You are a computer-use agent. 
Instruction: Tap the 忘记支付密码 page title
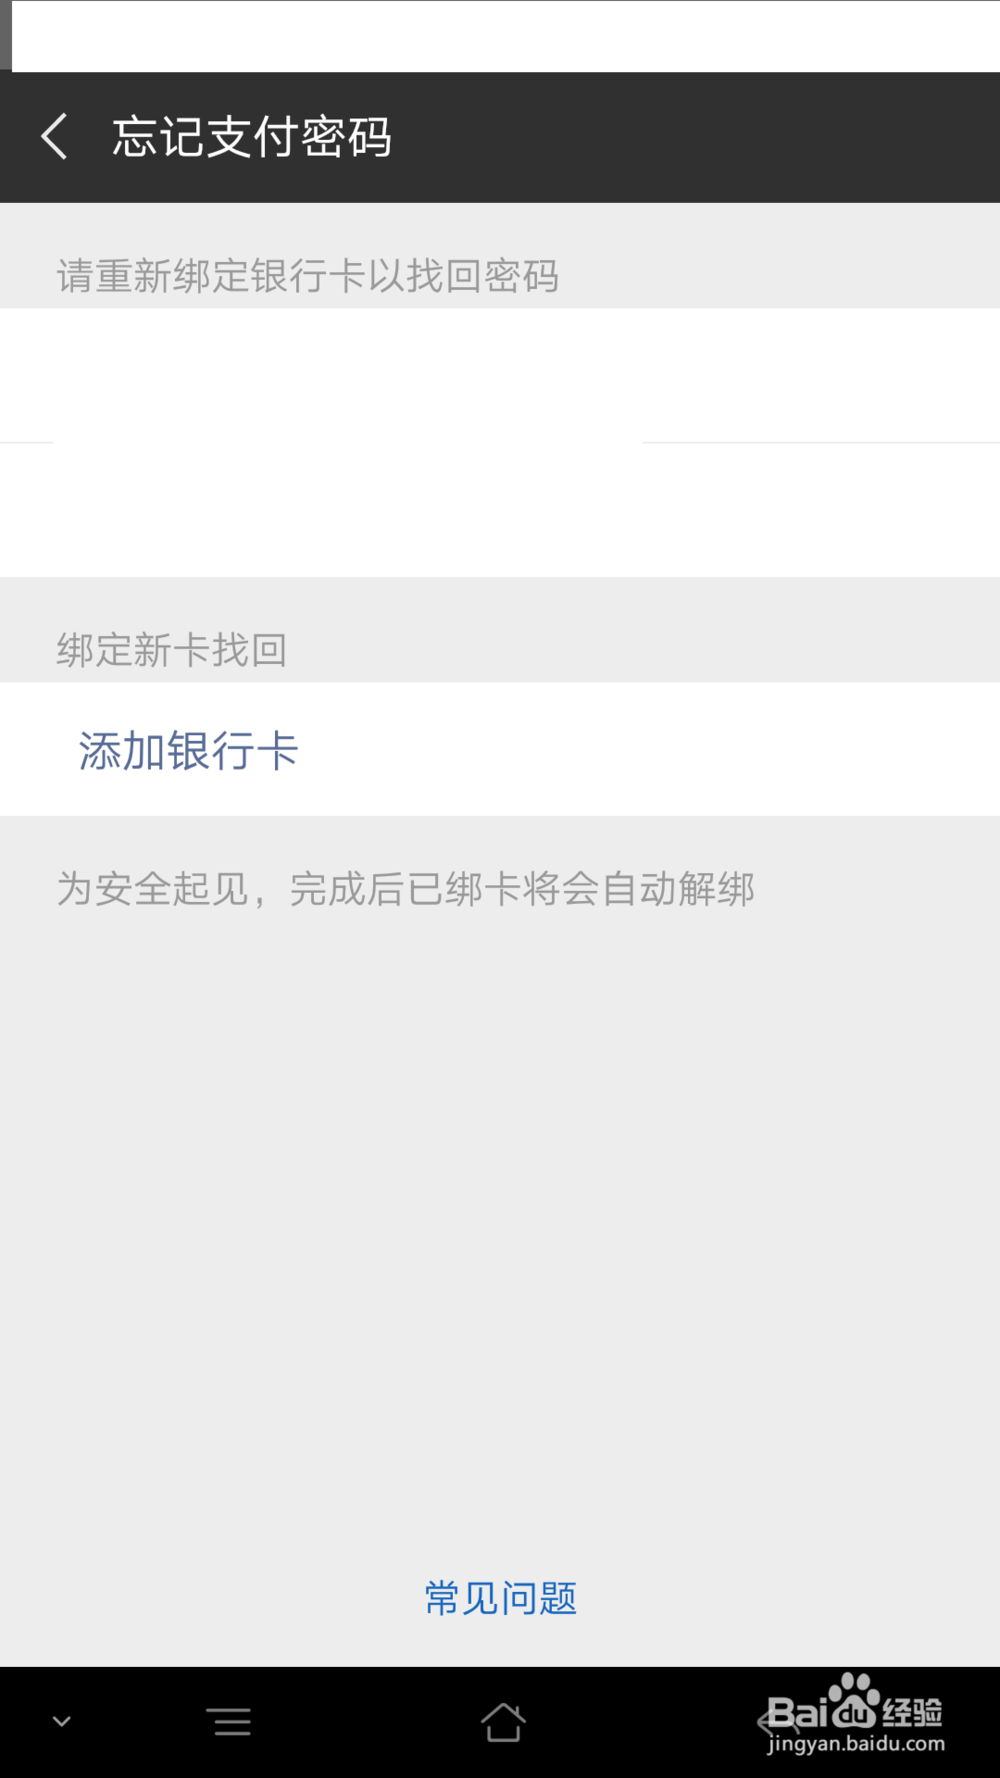[251, 137]
